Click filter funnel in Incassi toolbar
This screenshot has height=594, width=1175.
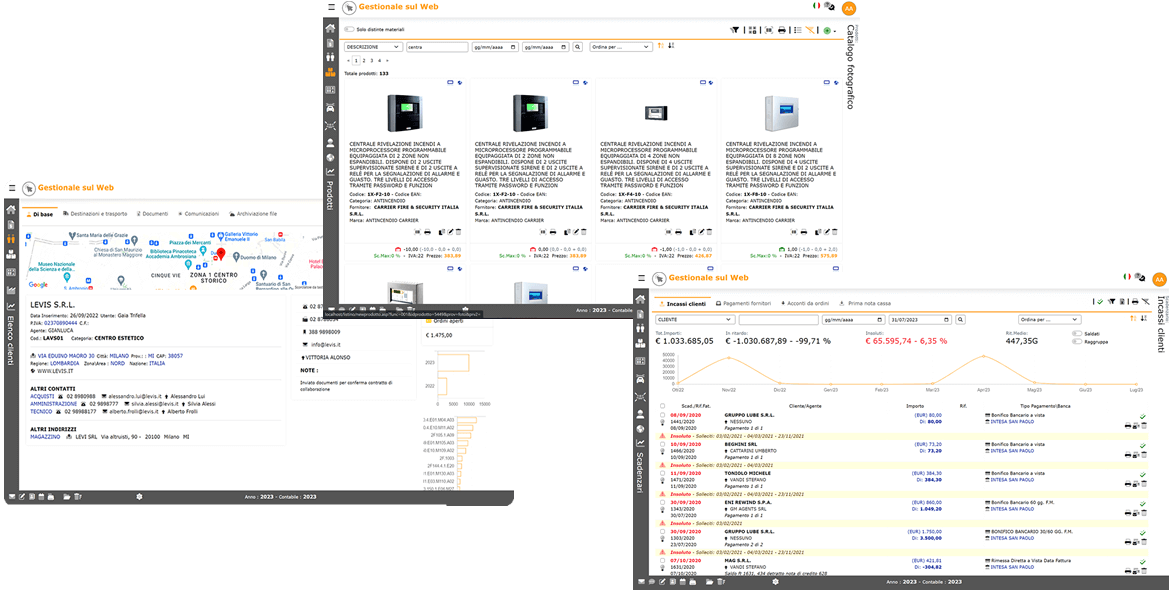pos(1112,302)
